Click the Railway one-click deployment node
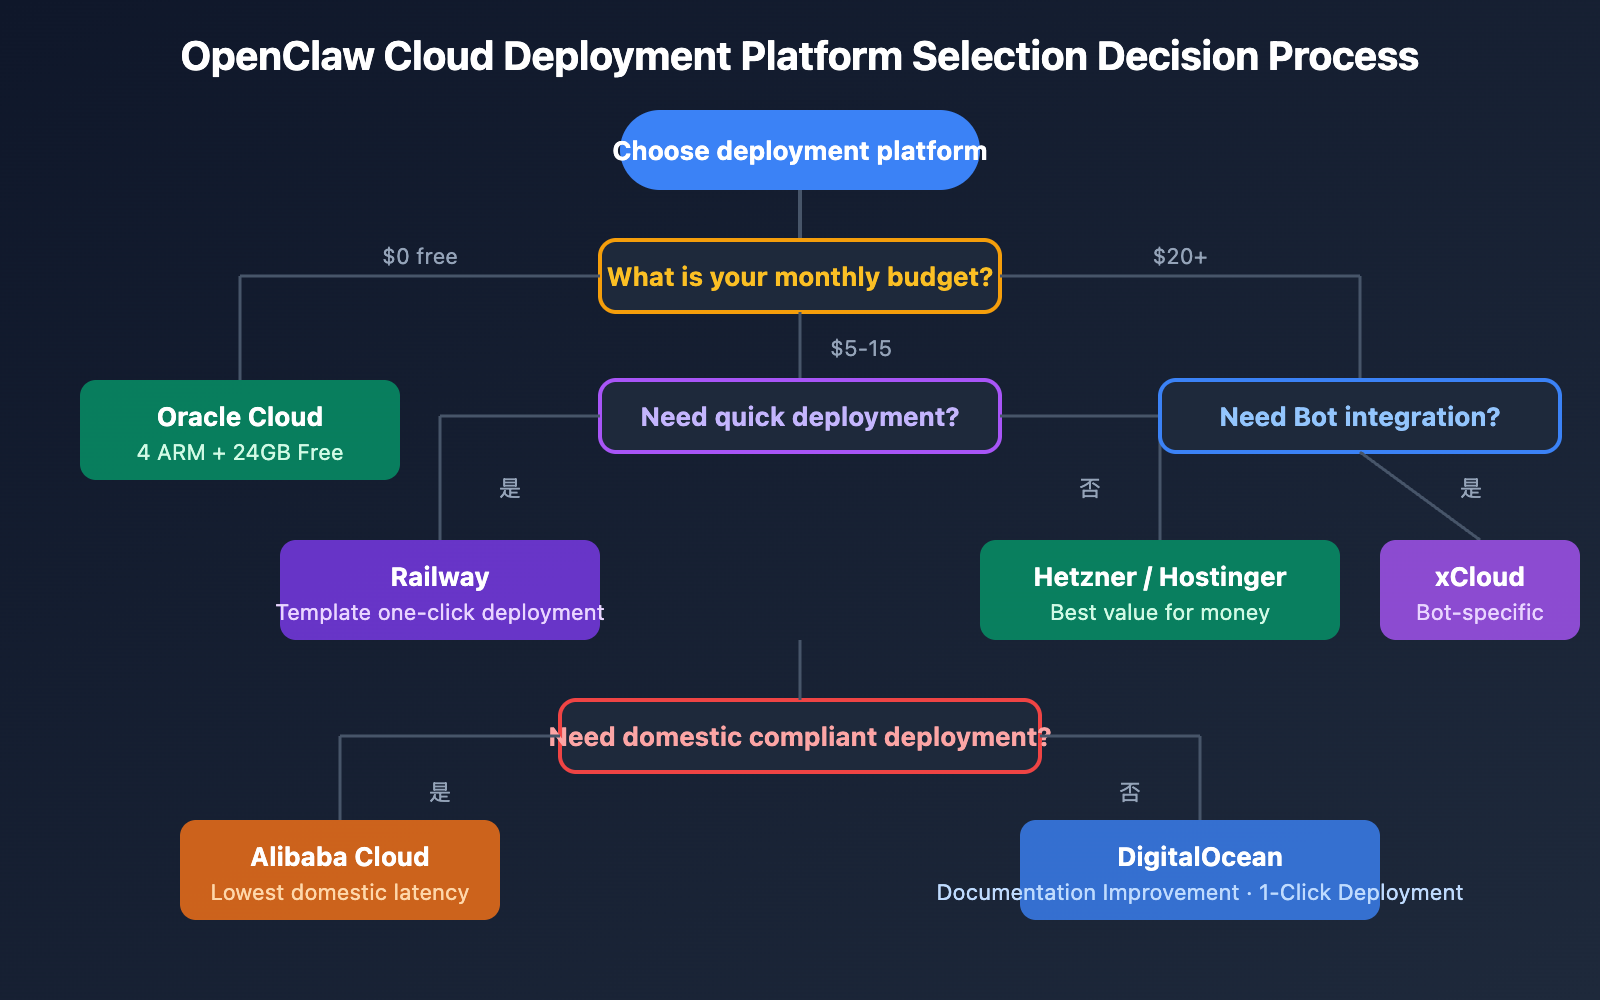The height and width of the screenshot is (1000, 1600). coord(439,590)
